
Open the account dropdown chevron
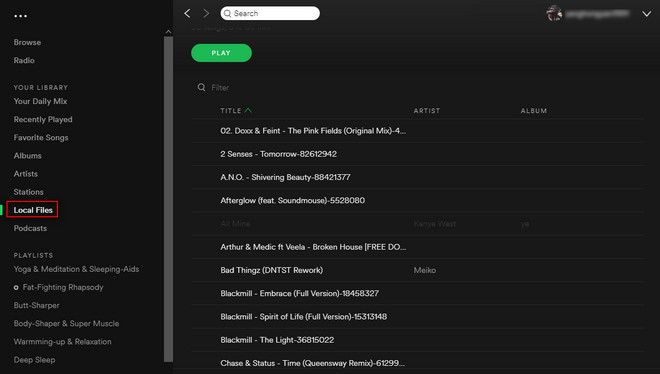pos(647,14)
